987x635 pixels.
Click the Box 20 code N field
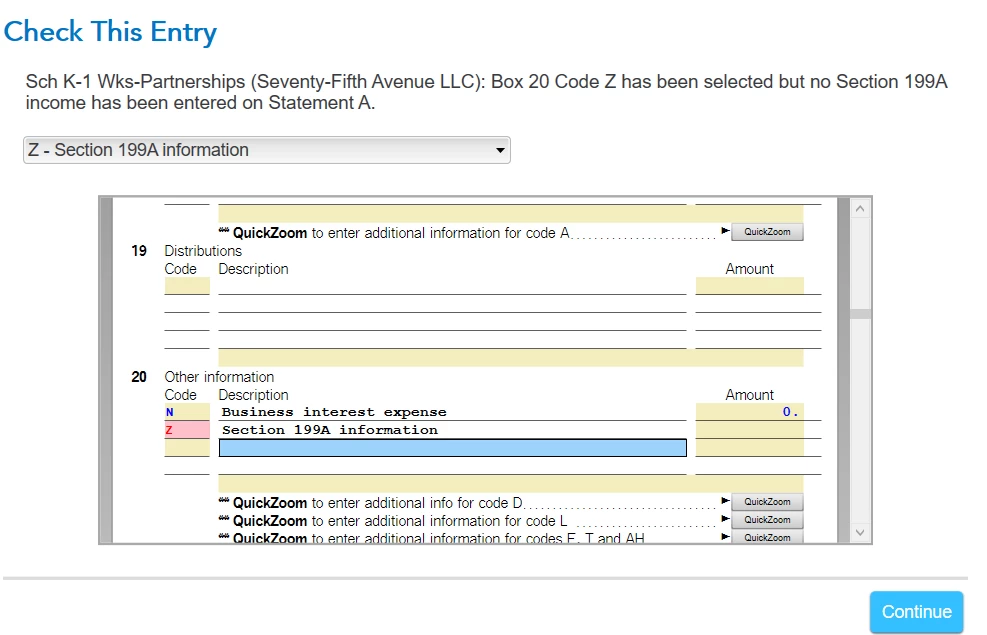click(x=187, y=412)
